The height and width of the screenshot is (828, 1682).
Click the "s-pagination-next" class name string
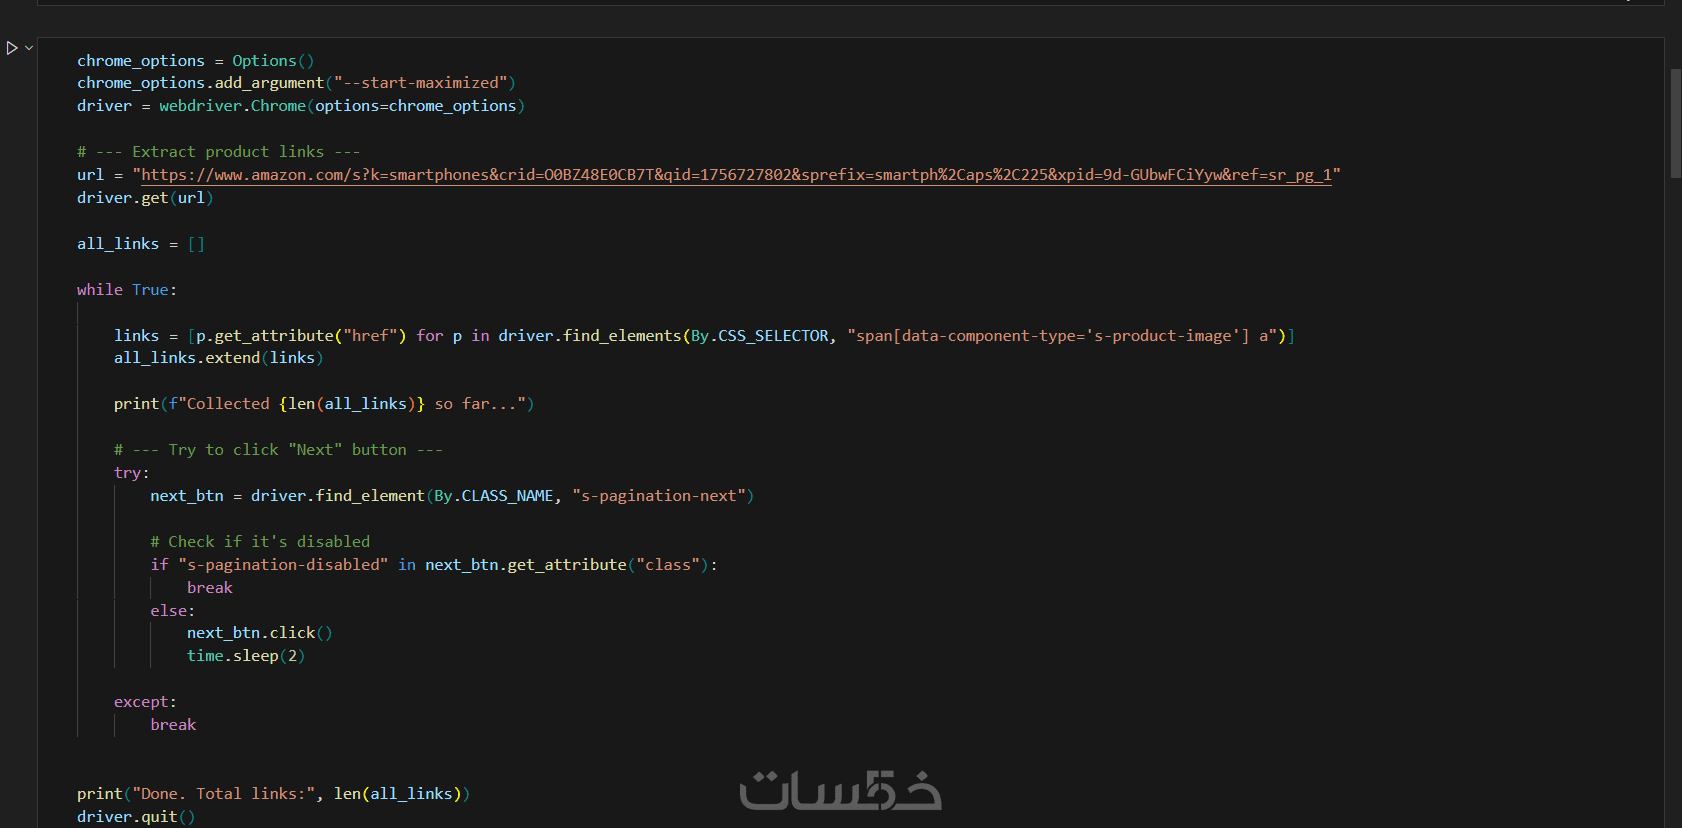click(660, 496)
